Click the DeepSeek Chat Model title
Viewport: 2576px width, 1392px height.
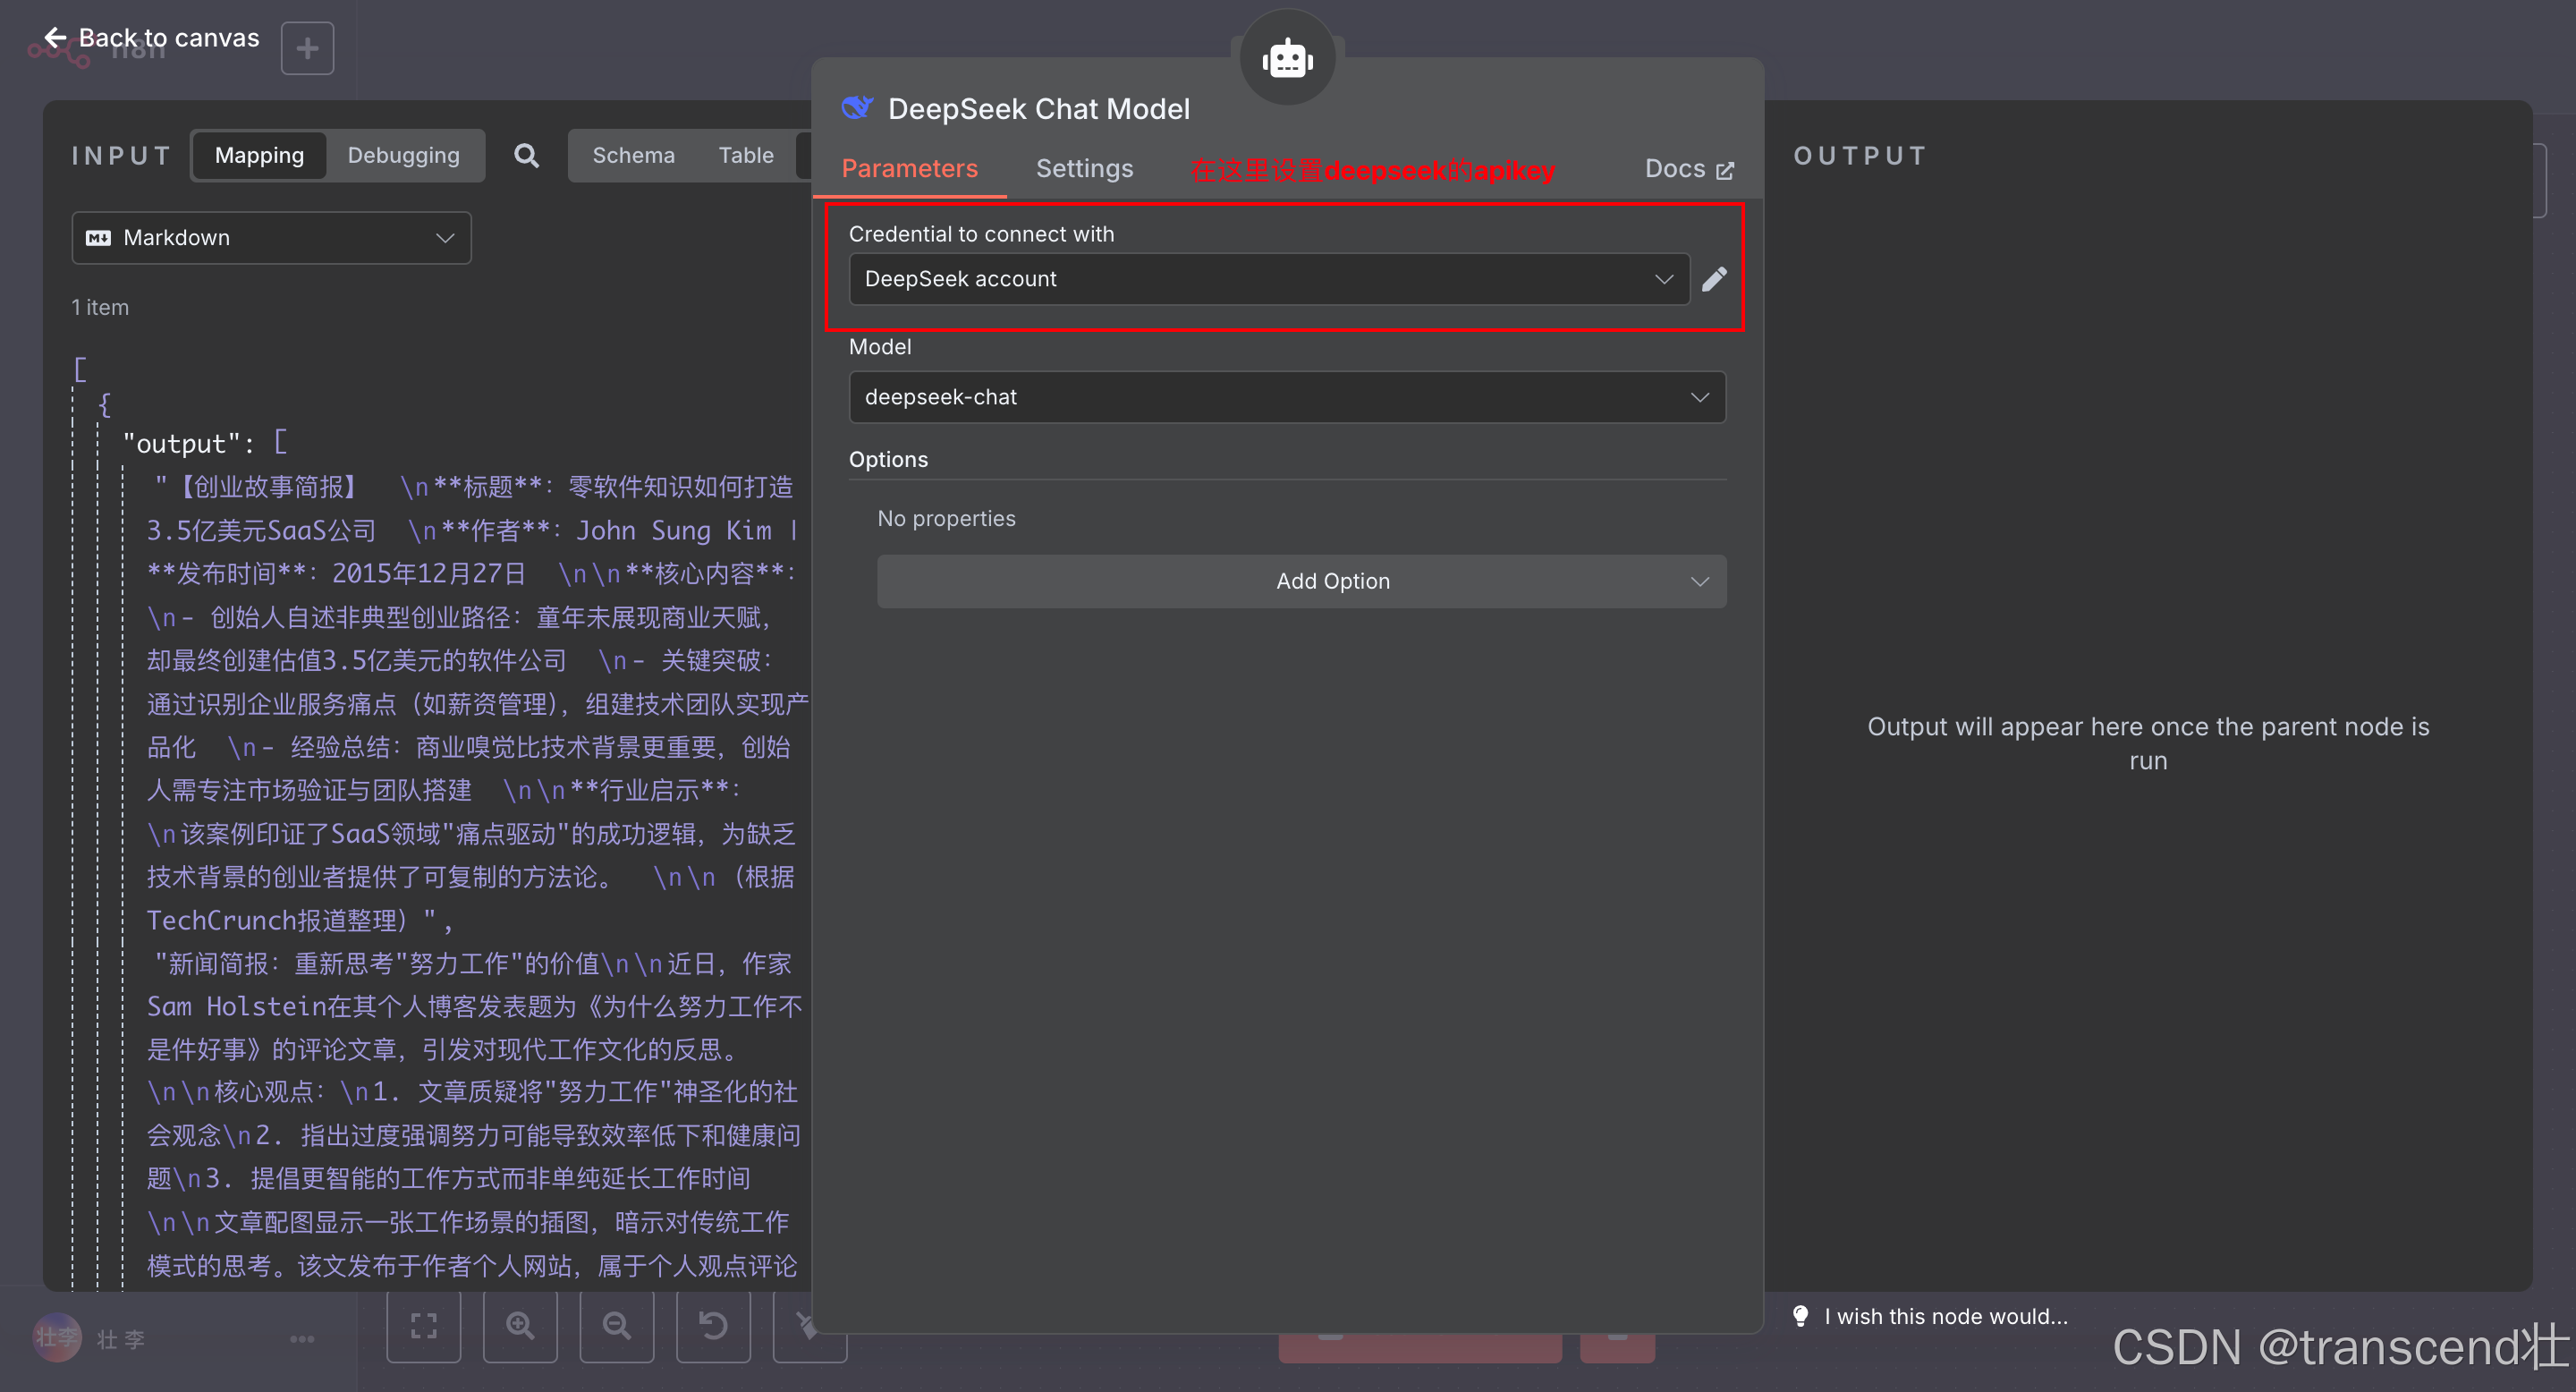pyautogui.click(x=1039, y=108)
